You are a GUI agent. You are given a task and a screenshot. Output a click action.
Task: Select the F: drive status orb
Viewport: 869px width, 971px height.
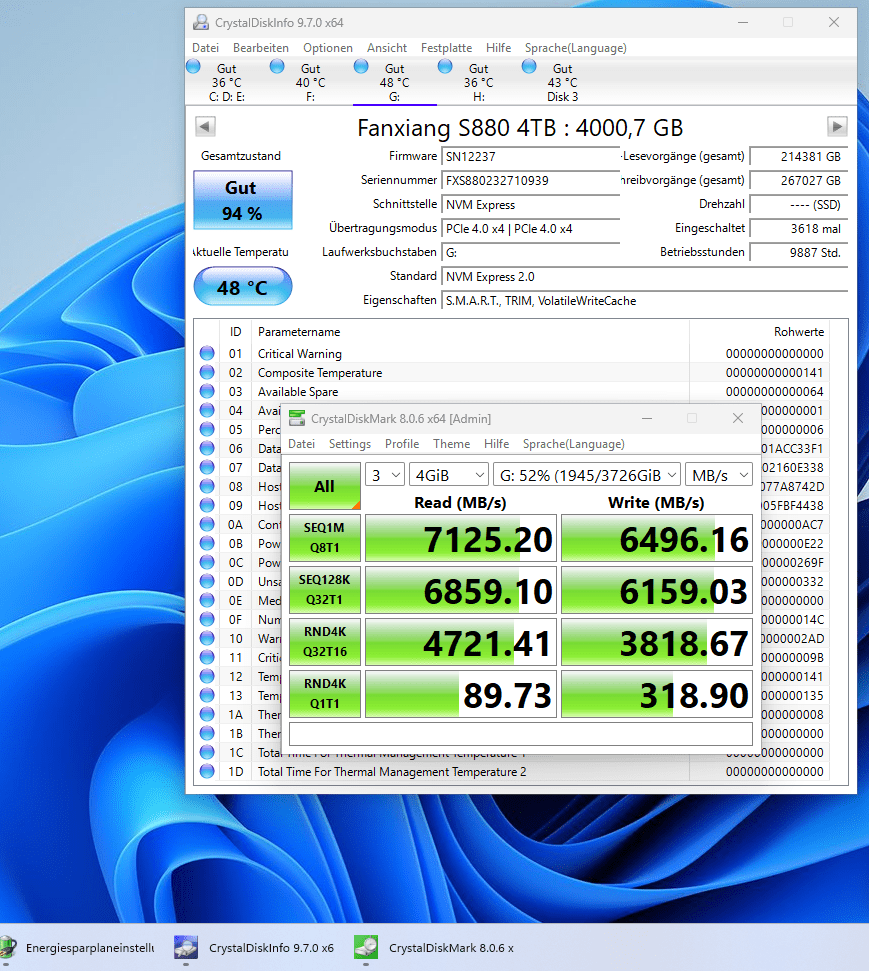277,66
